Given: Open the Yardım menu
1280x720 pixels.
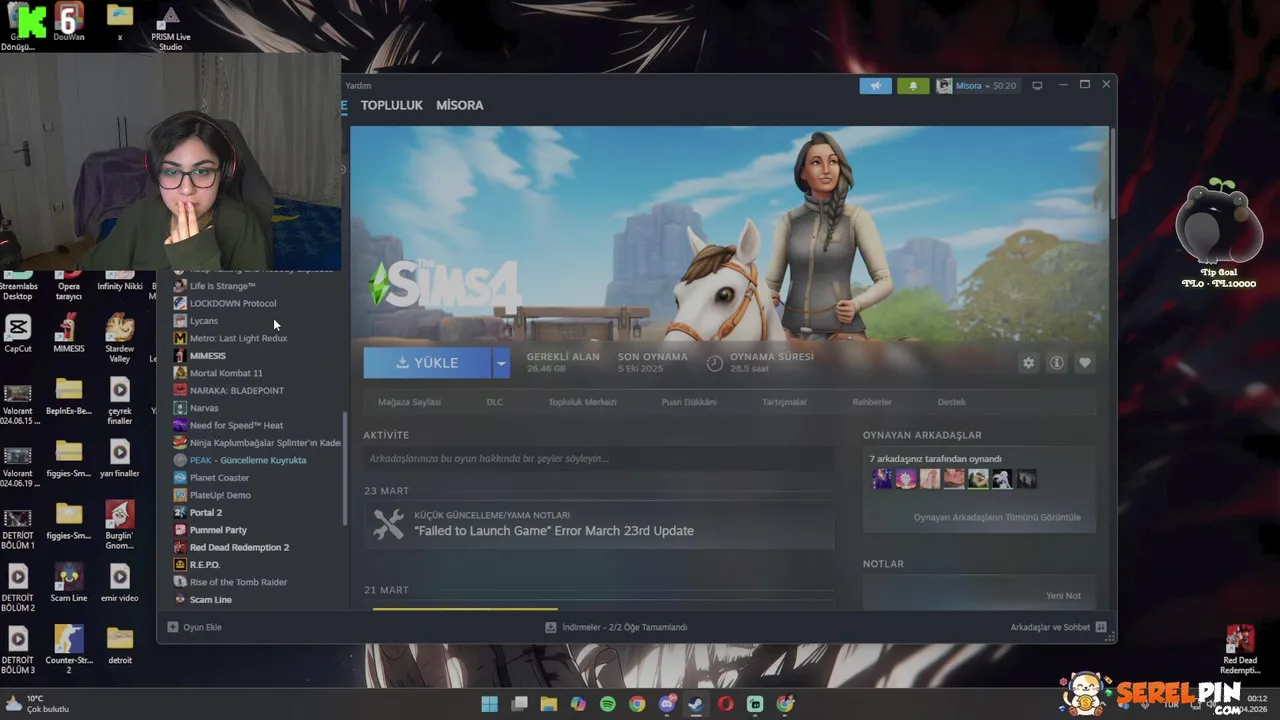Looking at the screenshot, I should 358,86.
